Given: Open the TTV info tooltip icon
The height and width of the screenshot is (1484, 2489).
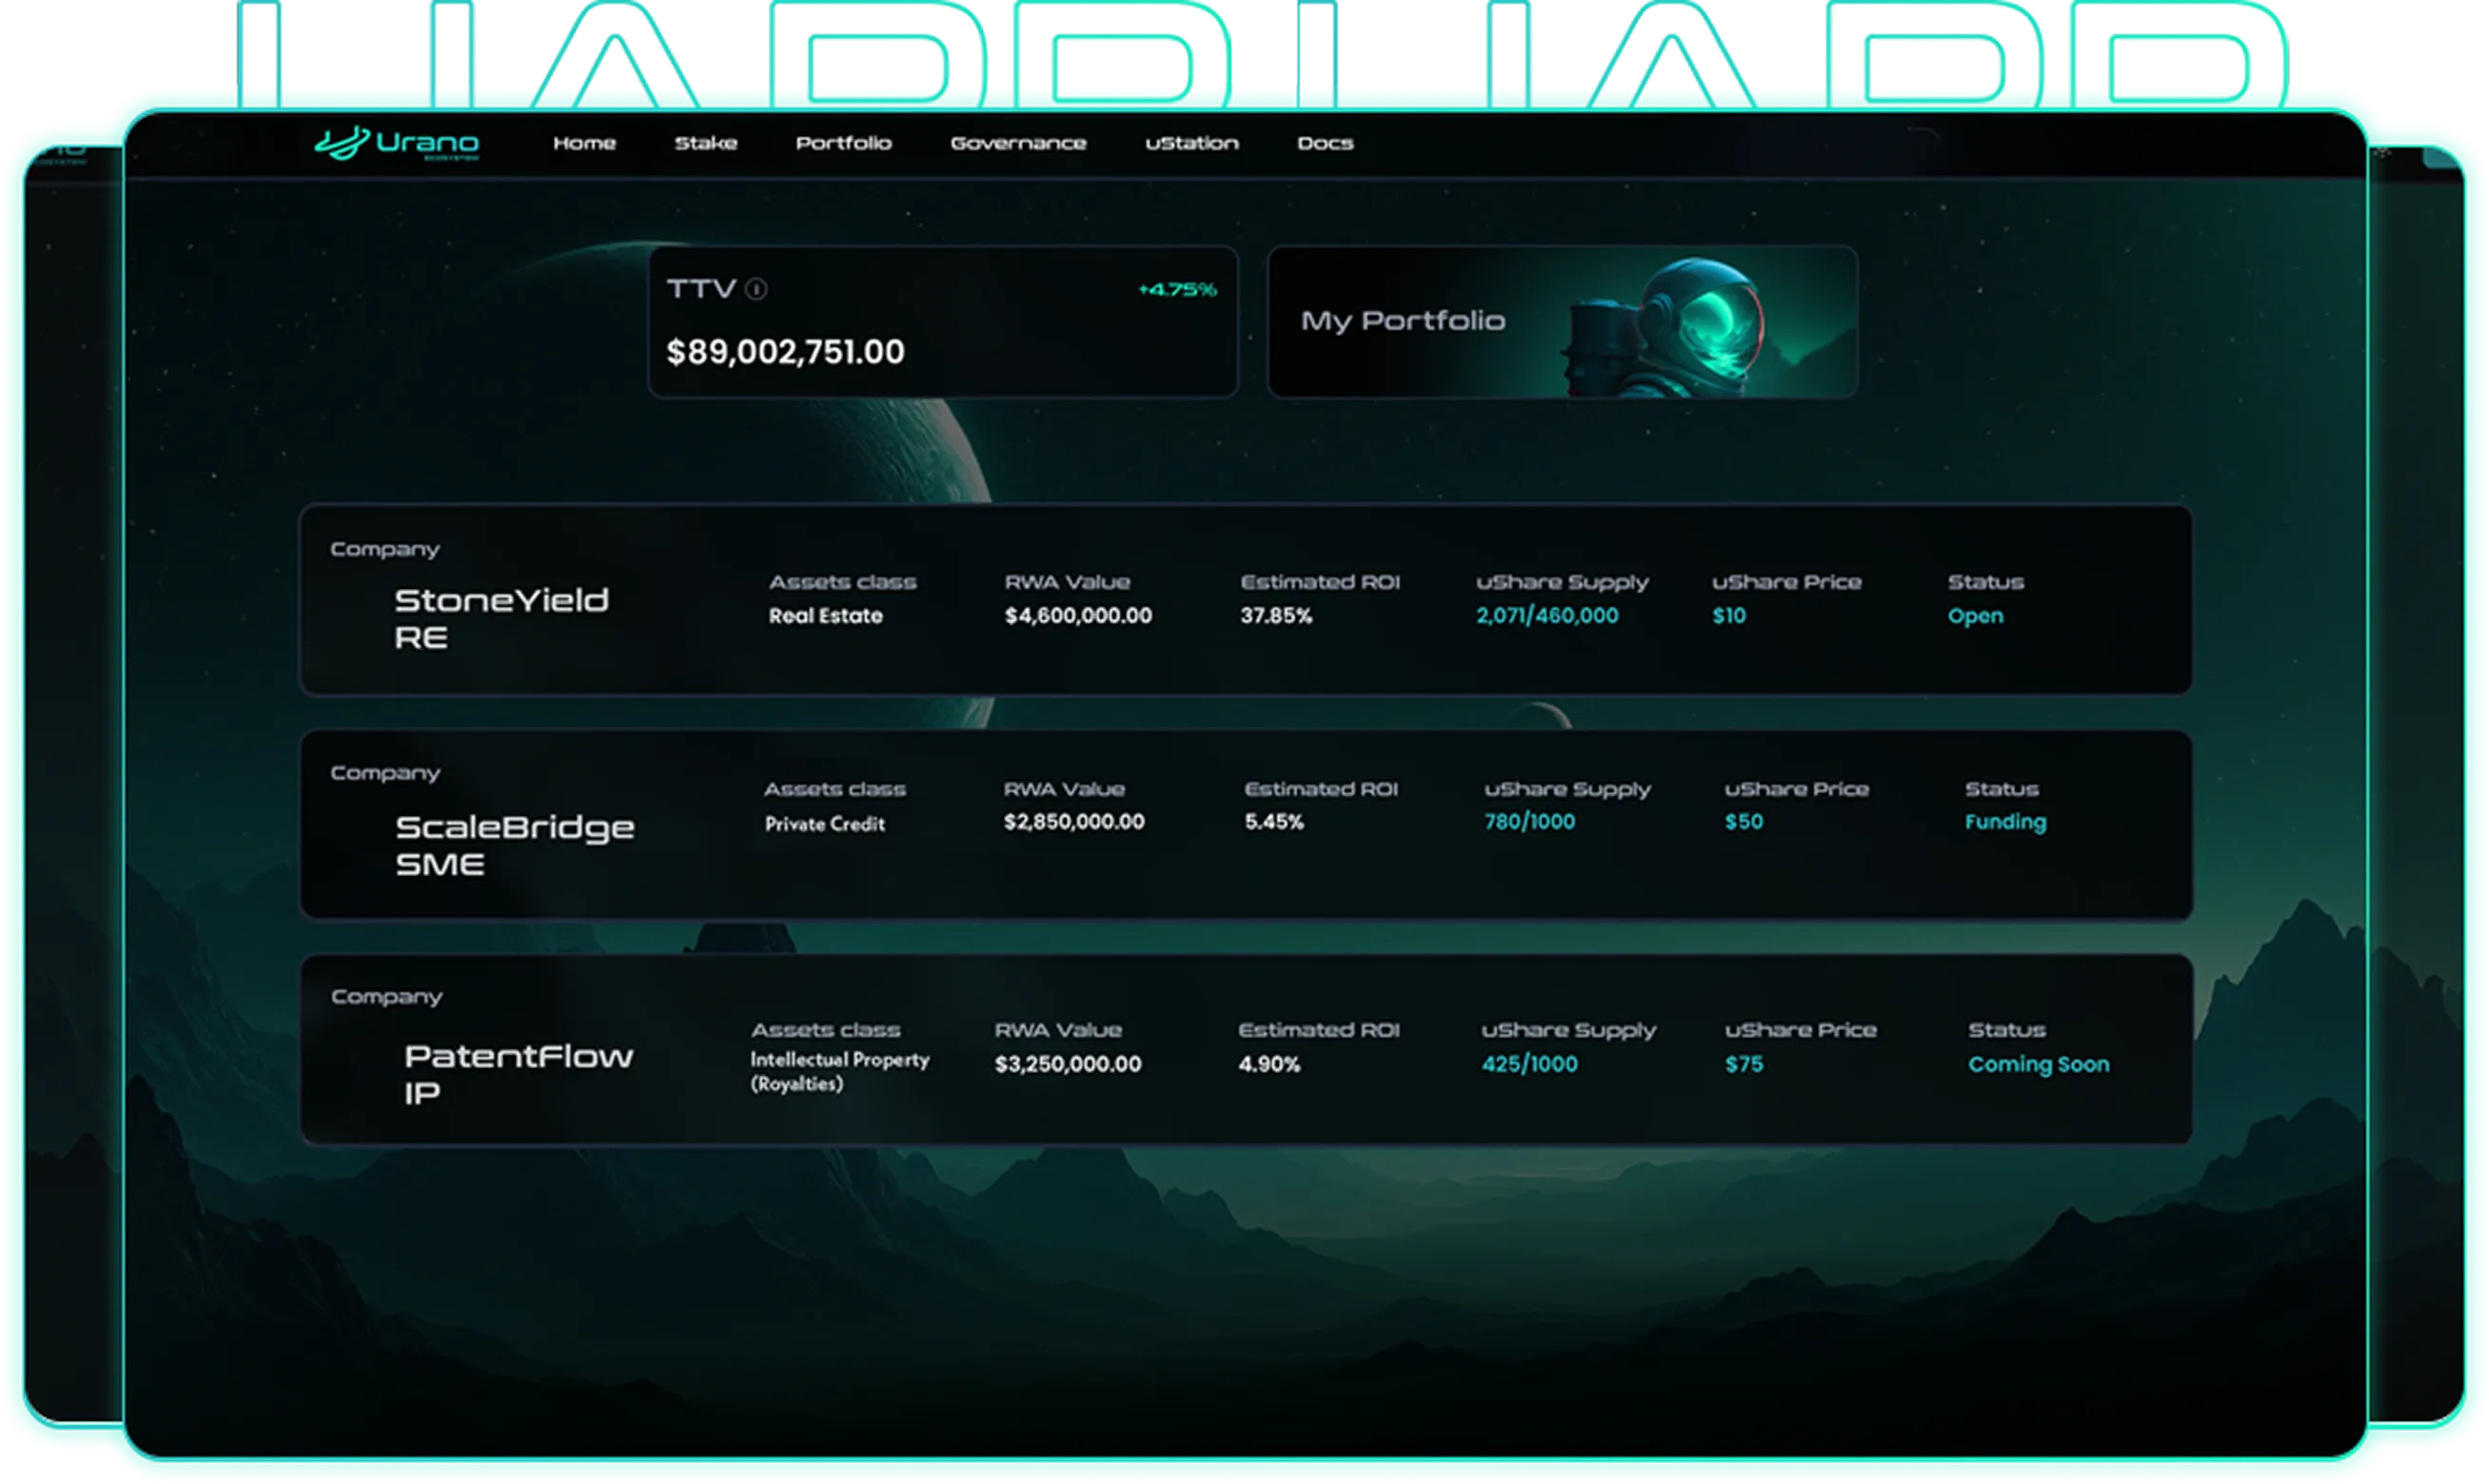Looking at the screenshot, I should pos(756,290).
